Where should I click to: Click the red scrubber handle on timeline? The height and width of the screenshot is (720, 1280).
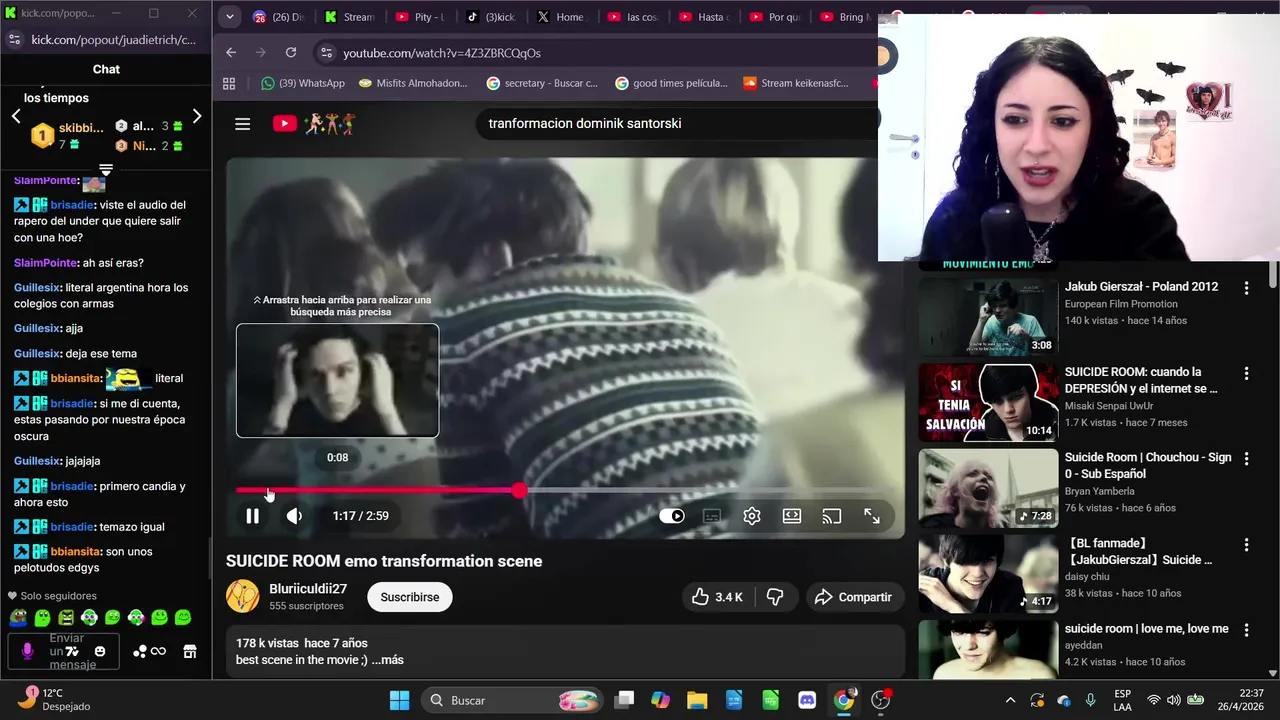pyautogui.click(x=519, y=490)
